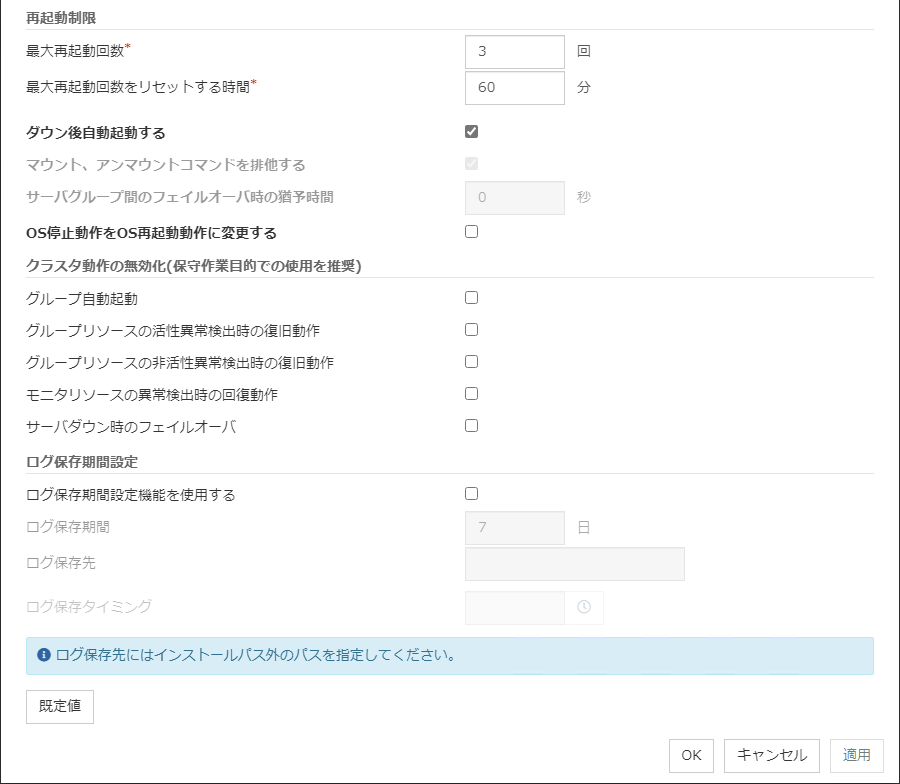900x784 pixels.
Task: Click the ログ保存先 path field
Action: click(x=575, y=564)
